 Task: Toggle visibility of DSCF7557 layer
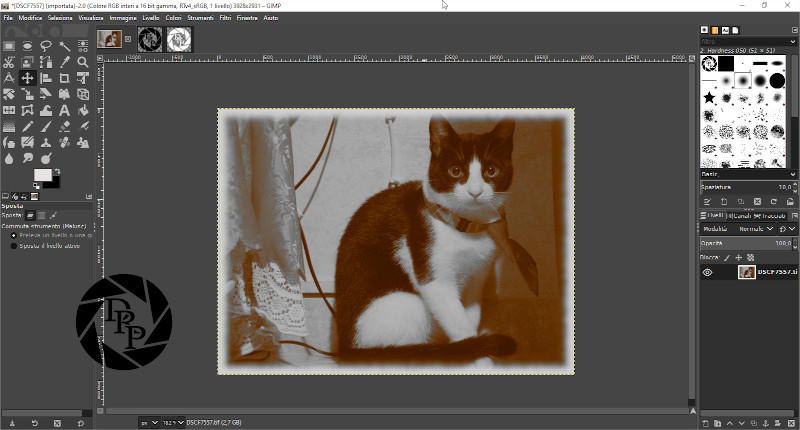tap(707, 272)
